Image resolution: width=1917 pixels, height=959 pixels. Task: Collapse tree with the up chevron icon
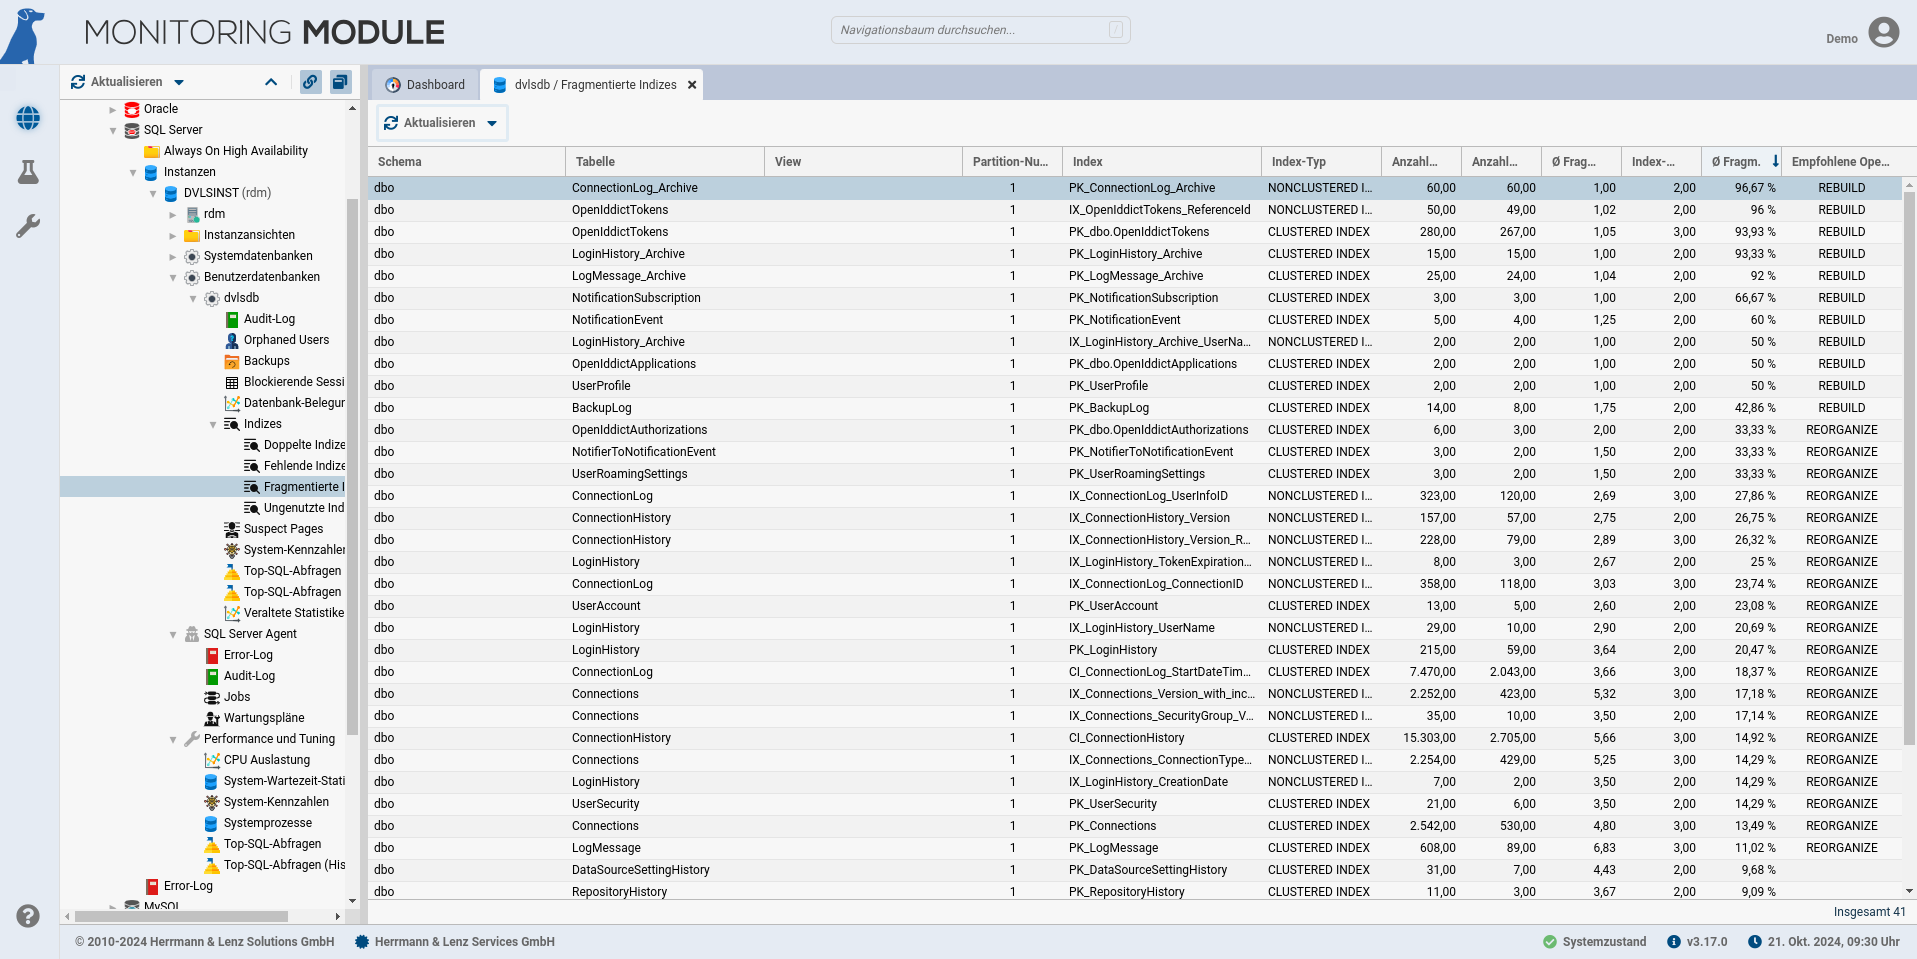point(271,82)
